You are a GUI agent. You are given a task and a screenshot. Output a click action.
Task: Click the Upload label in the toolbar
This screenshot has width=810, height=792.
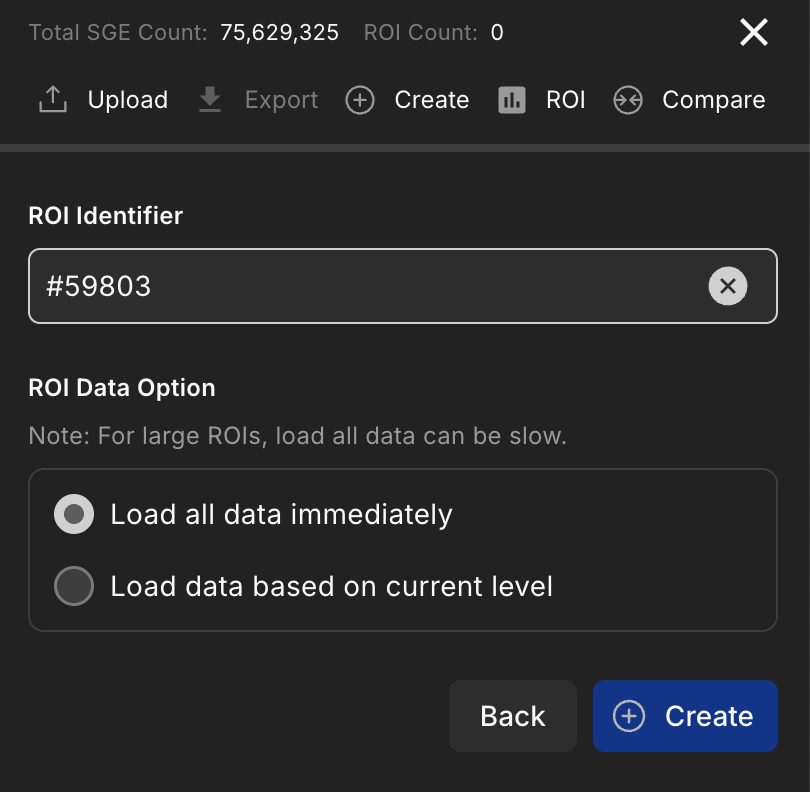tap(128, 100)
